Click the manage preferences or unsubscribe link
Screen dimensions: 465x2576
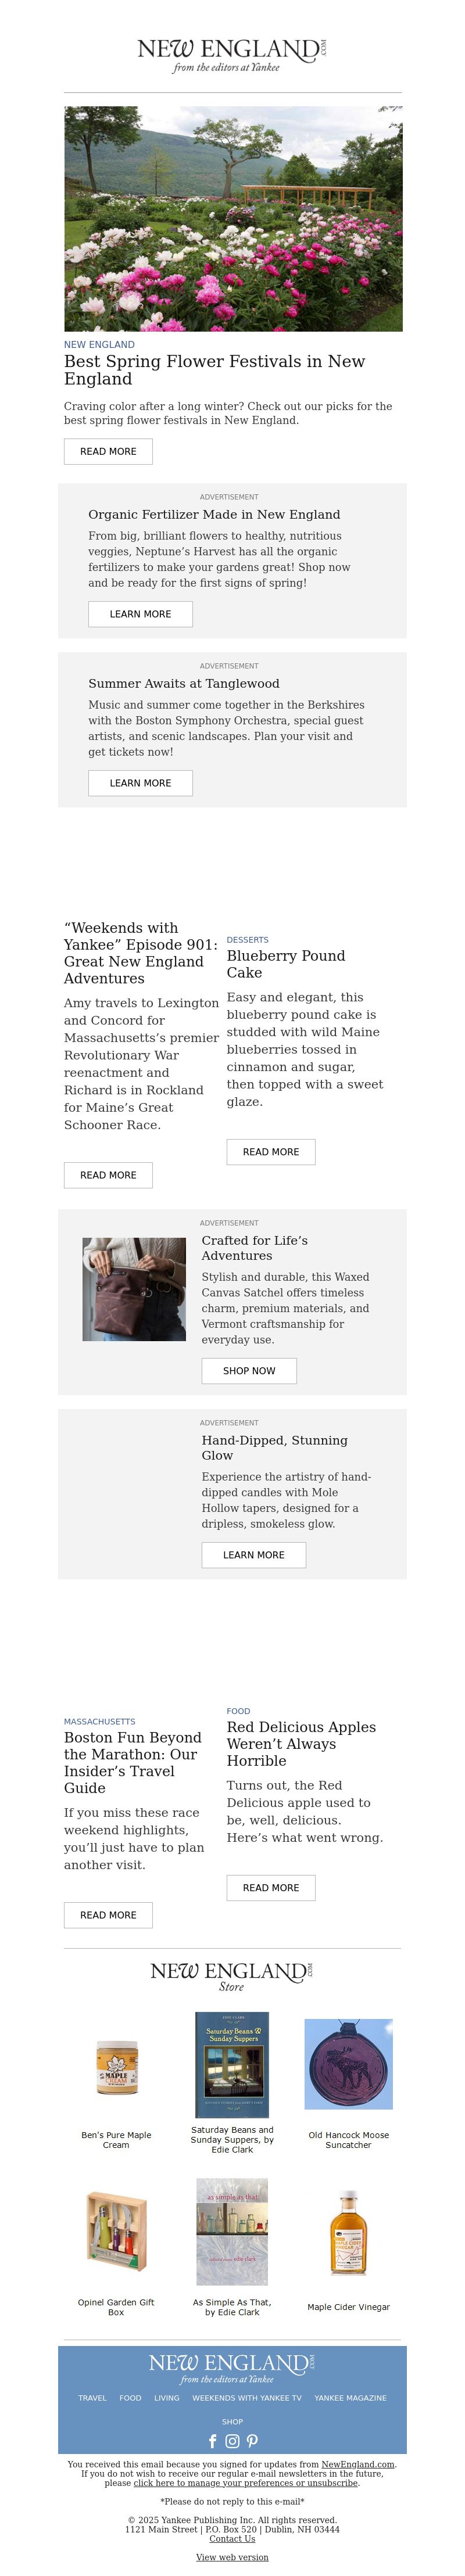[246, 2483]
